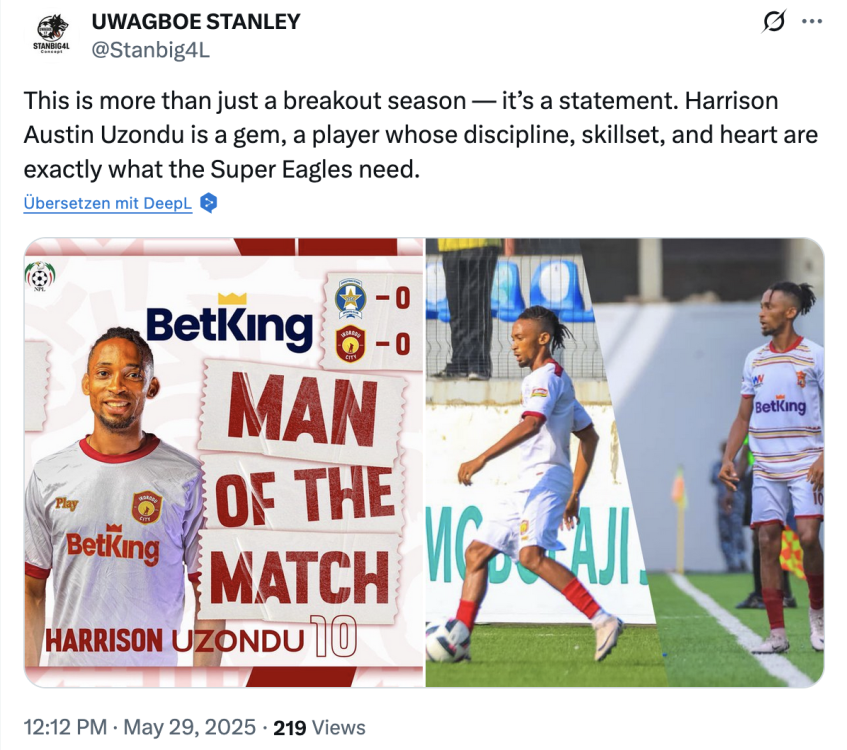Image resolution: width=847 pixels, height=750 pixels.
Task: Click the DeepL logo icon
Action: [x=209, y=203]
